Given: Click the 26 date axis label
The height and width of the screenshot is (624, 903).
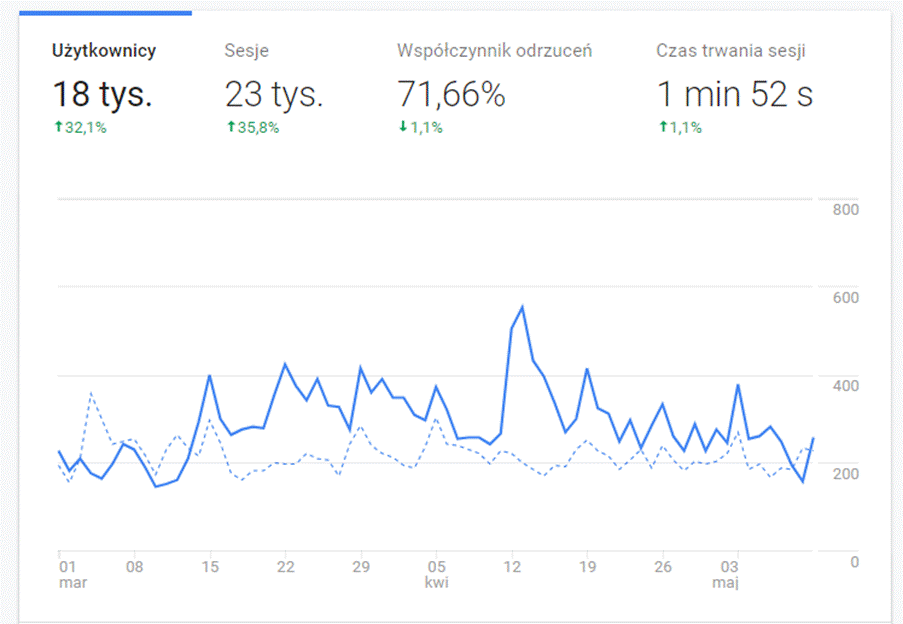Looking at the screenshot, I should point(663,567).
